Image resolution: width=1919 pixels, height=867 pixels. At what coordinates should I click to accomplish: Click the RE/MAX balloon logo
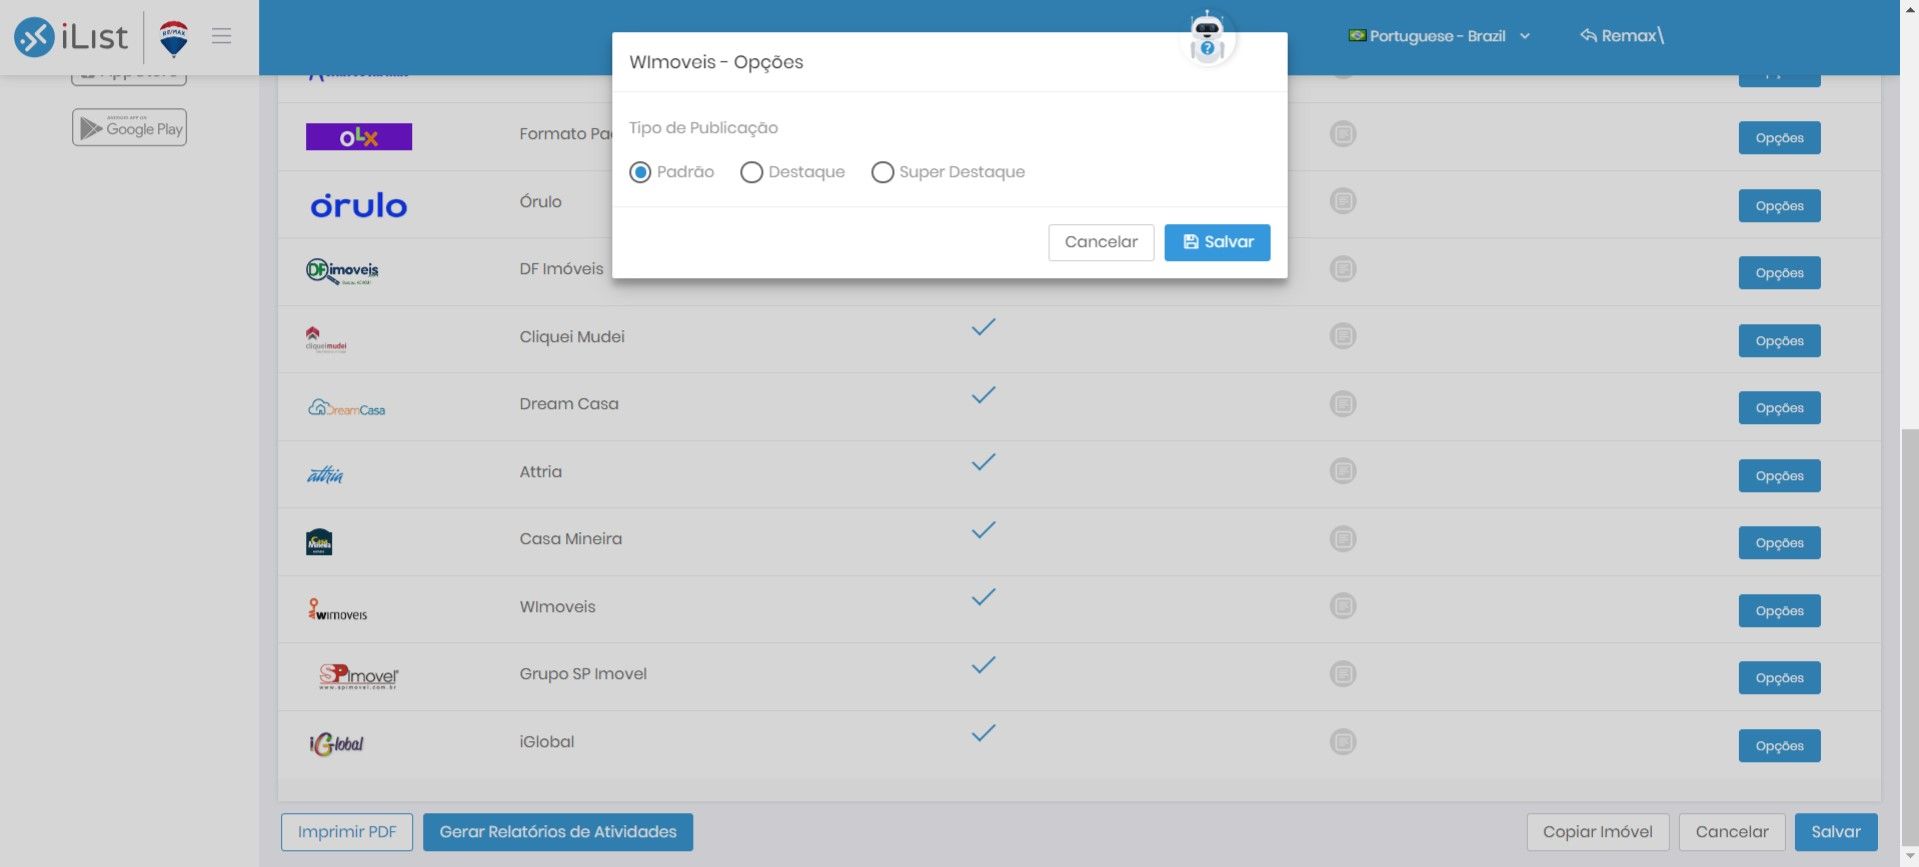(x=174, y=37)
